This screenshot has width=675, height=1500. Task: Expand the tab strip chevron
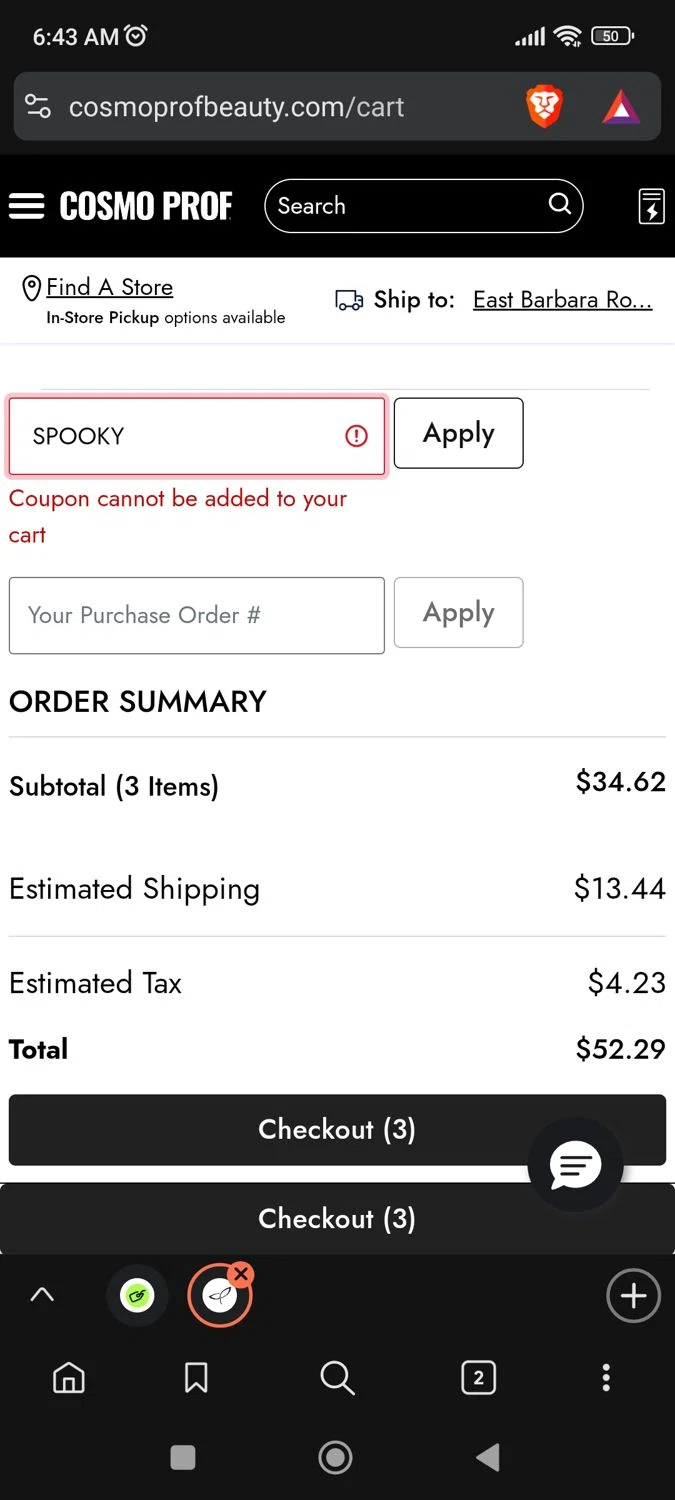[x=42, y=1295]
